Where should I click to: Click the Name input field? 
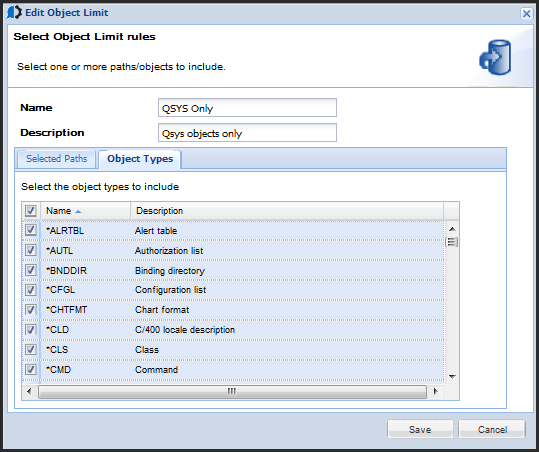pyautogui.click(x=247, y=108)
